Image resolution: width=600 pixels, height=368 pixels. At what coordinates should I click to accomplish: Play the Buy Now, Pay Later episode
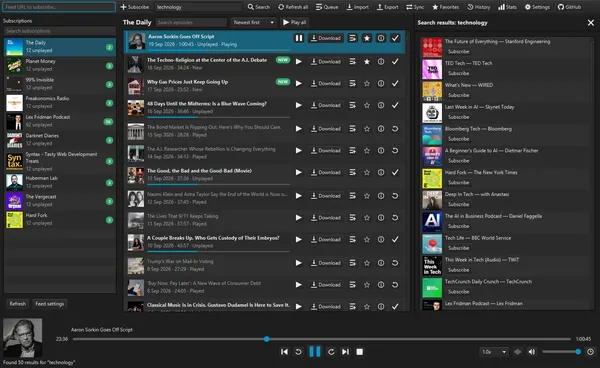tap(299, 285)
